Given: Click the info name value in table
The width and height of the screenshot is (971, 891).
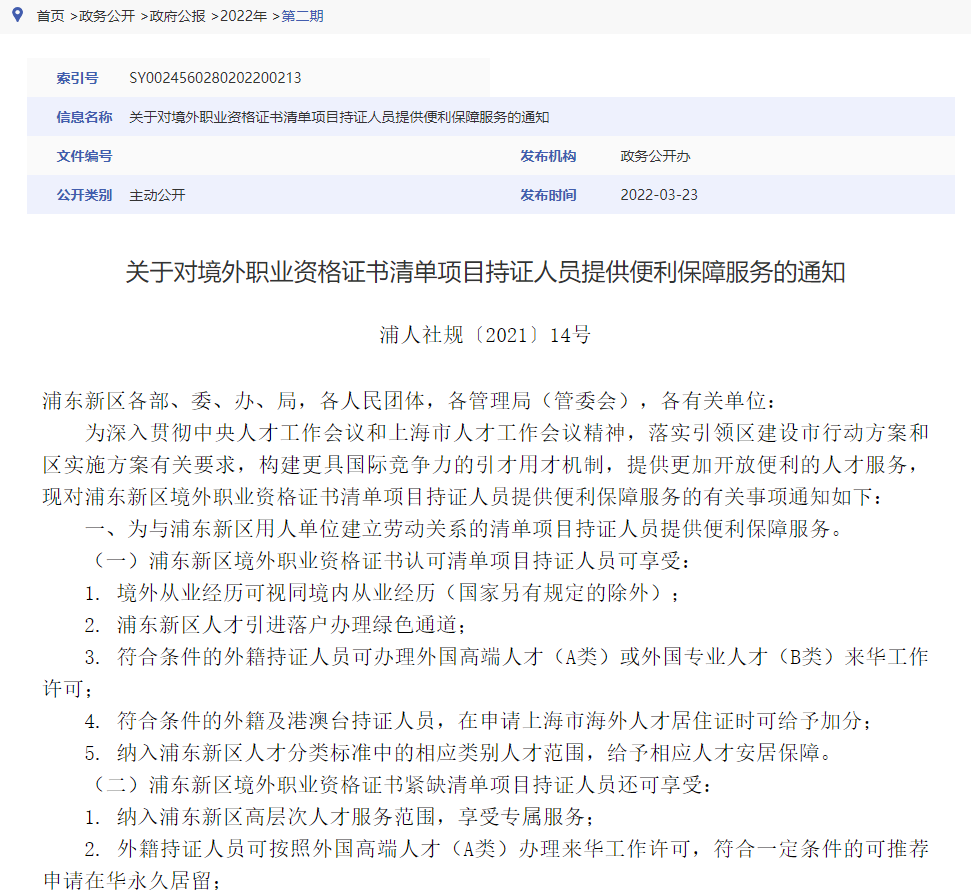Looking at the screenshot, I should pos(339,117).
